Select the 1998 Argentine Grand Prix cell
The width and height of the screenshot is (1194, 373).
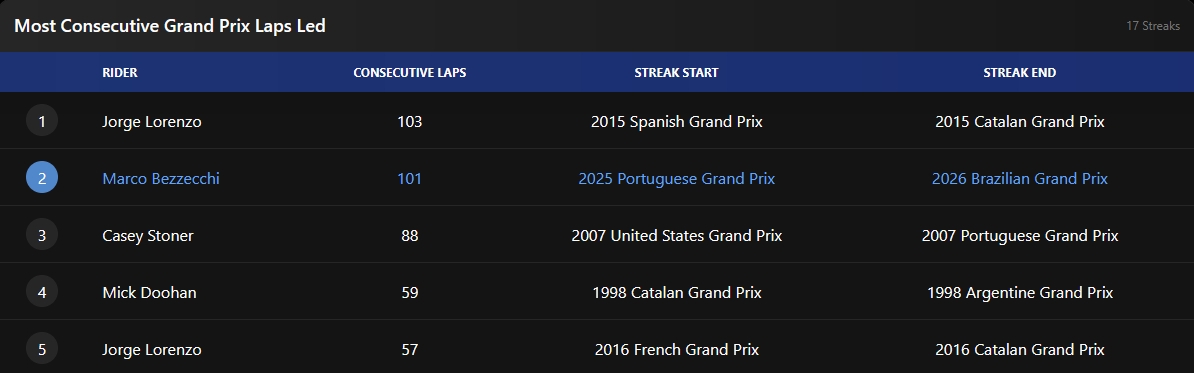[1020, 293]
